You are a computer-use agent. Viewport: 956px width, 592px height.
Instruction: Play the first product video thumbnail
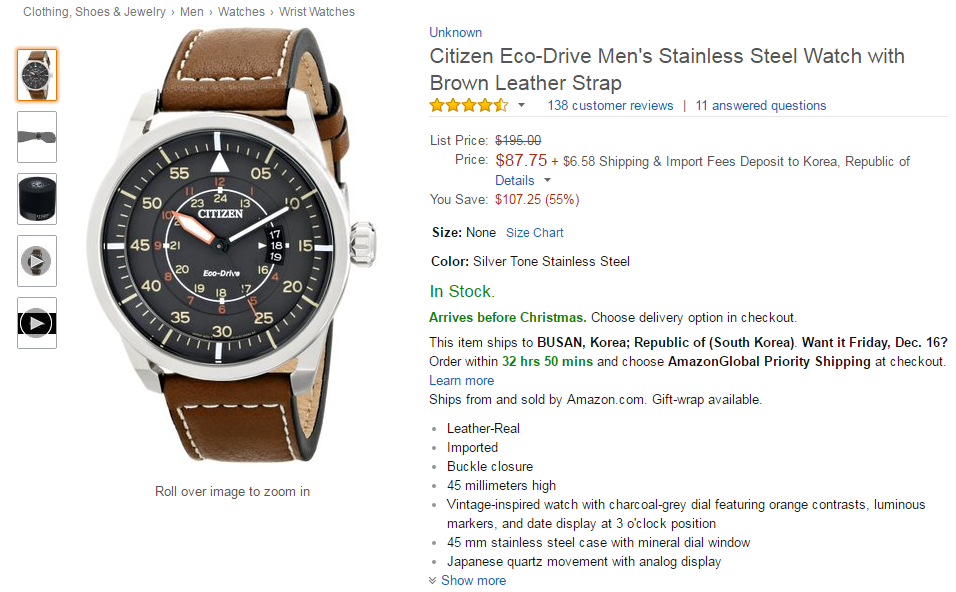37,261
